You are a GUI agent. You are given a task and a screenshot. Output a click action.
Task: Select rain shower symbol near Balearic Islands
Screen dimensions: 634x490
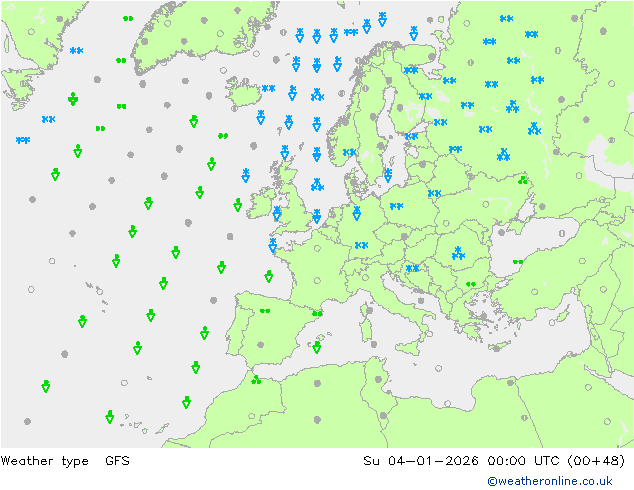pos(317,347)
